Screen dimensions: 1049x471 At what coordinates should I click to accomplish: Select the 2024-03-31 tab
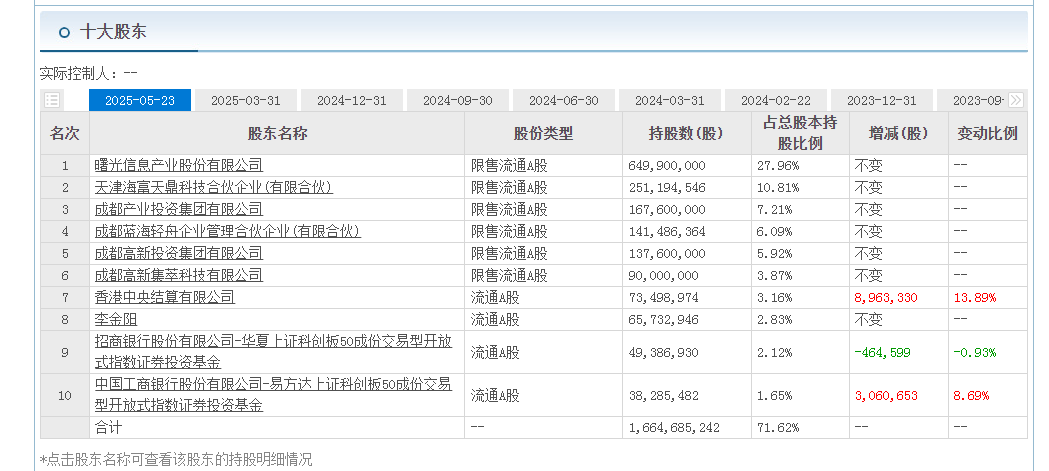click(x=670, y=100)
